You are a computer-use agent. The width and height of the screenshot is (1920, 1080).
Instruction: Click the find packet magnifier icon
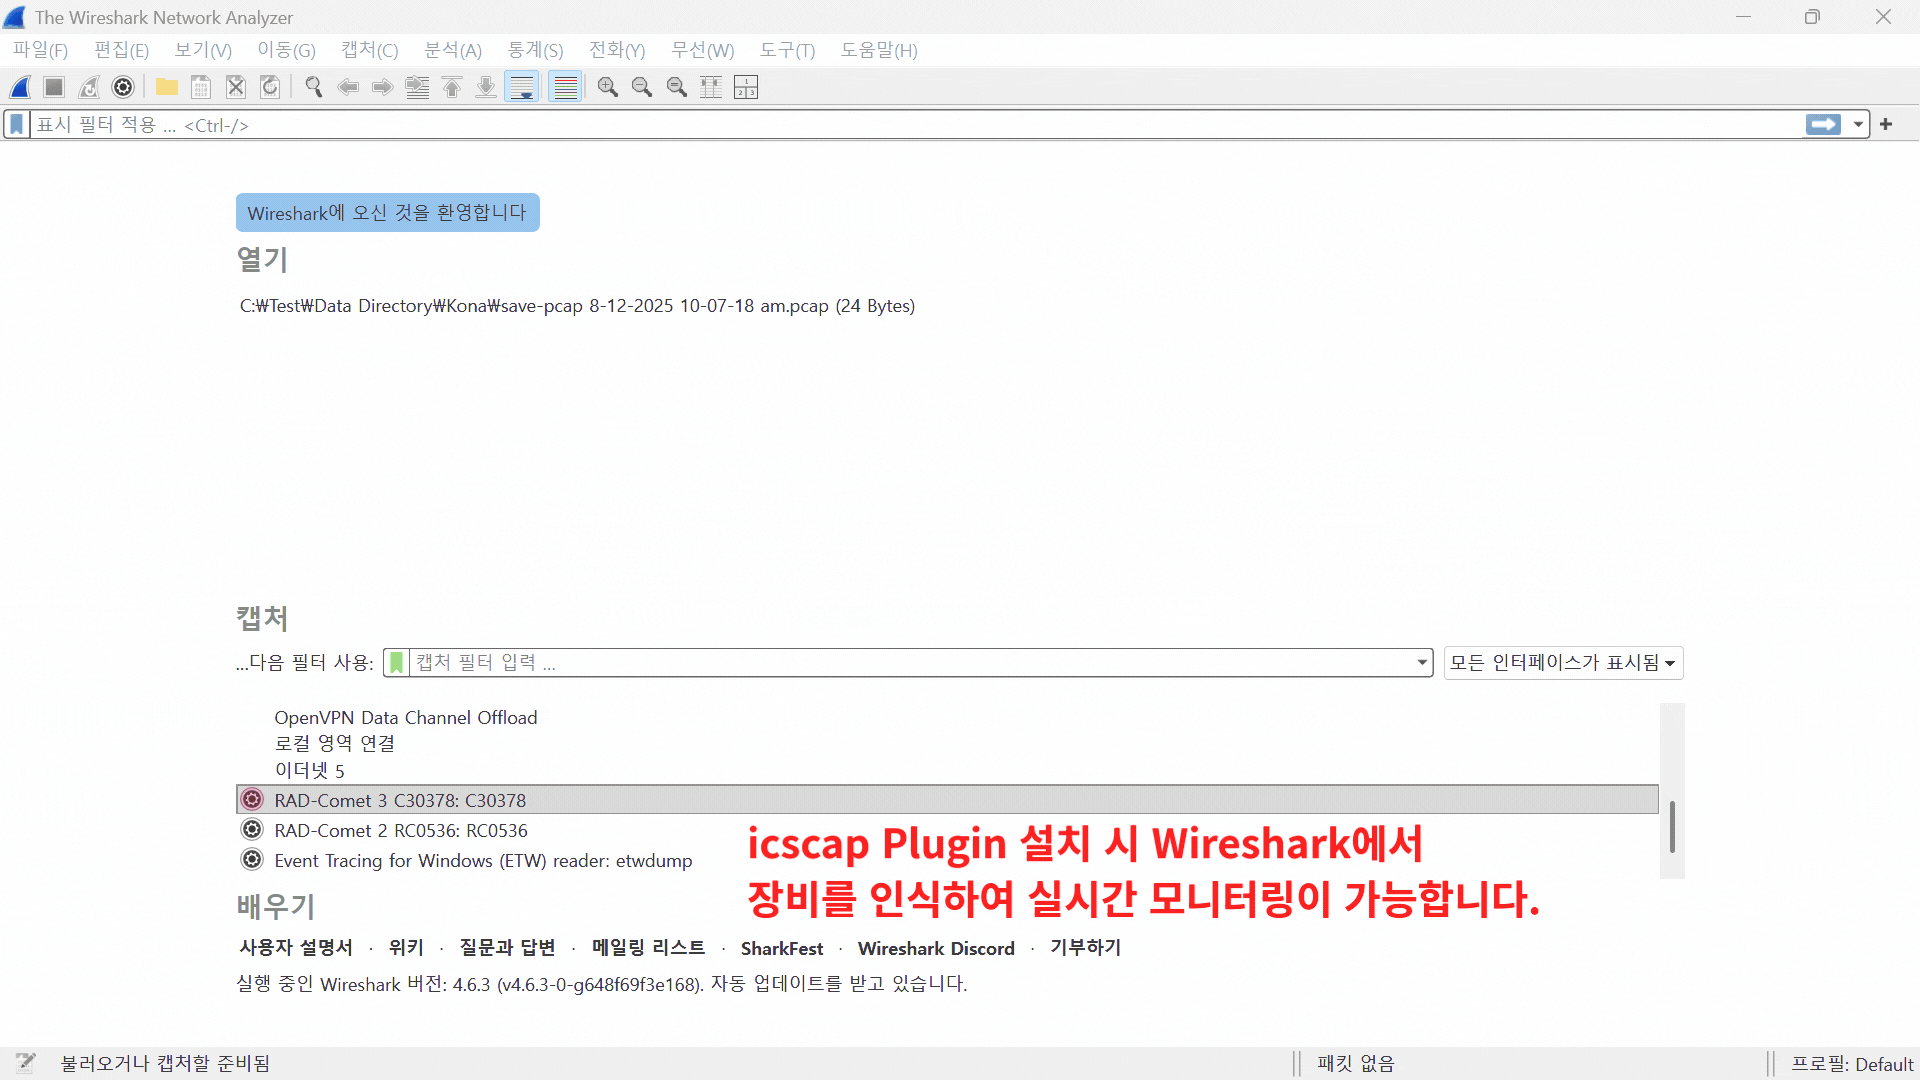[x=314, y=88]
